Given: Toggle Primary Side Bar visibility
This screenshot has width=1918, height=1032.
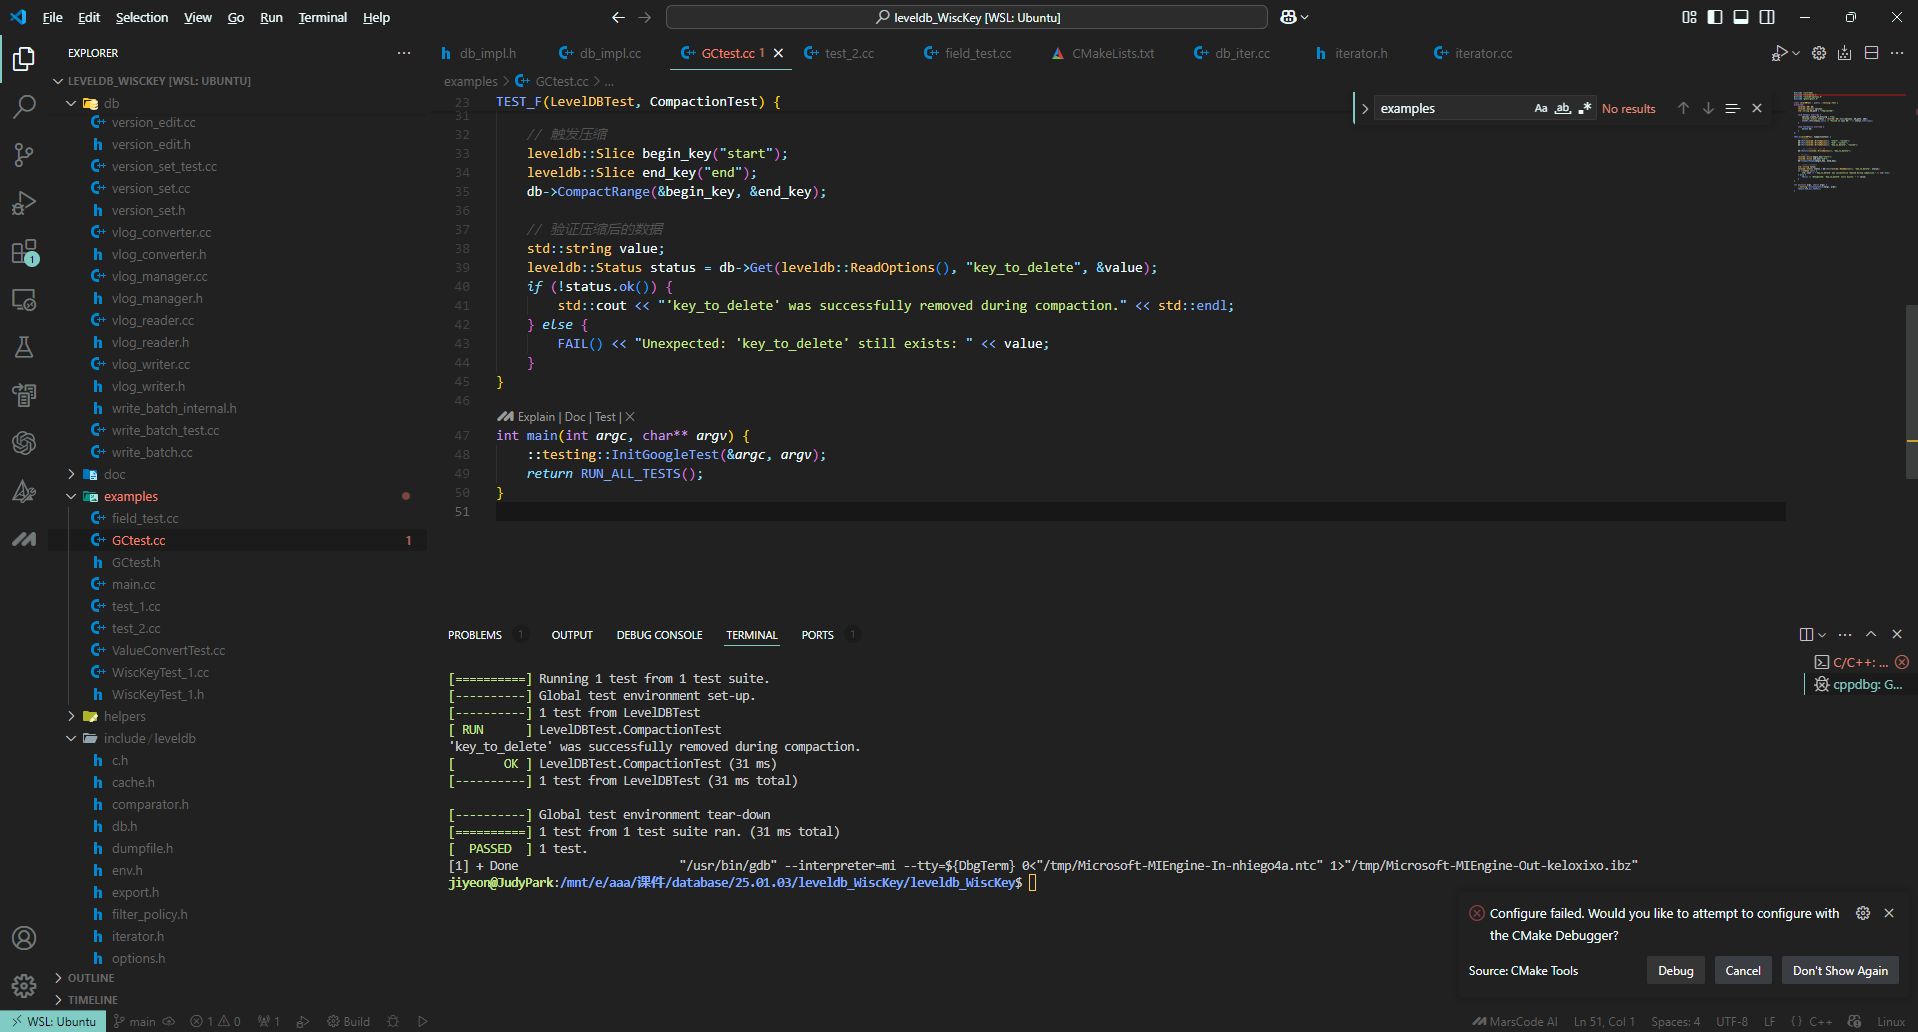Looking at the screenshot, I should [1715, 17].
